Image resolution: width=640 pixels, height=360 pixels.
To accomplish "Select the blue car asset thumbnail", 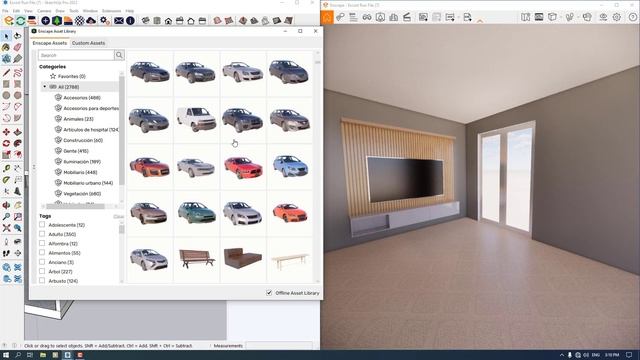I will [x=289, y=166].
